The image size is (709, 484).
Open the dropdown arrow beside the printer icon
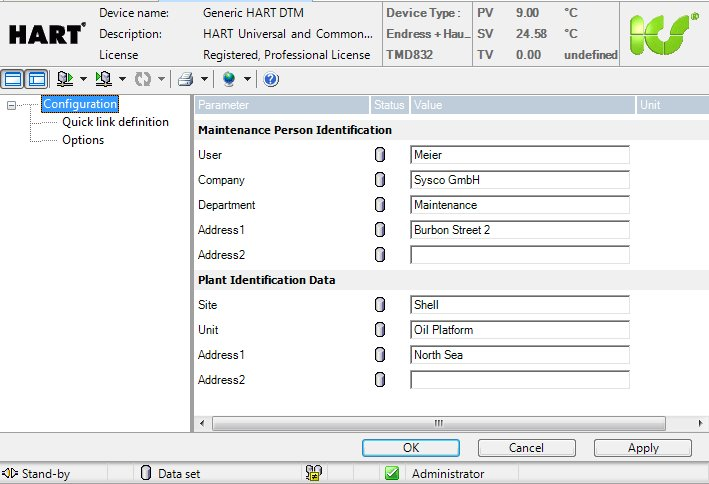(x=204, y=79)
